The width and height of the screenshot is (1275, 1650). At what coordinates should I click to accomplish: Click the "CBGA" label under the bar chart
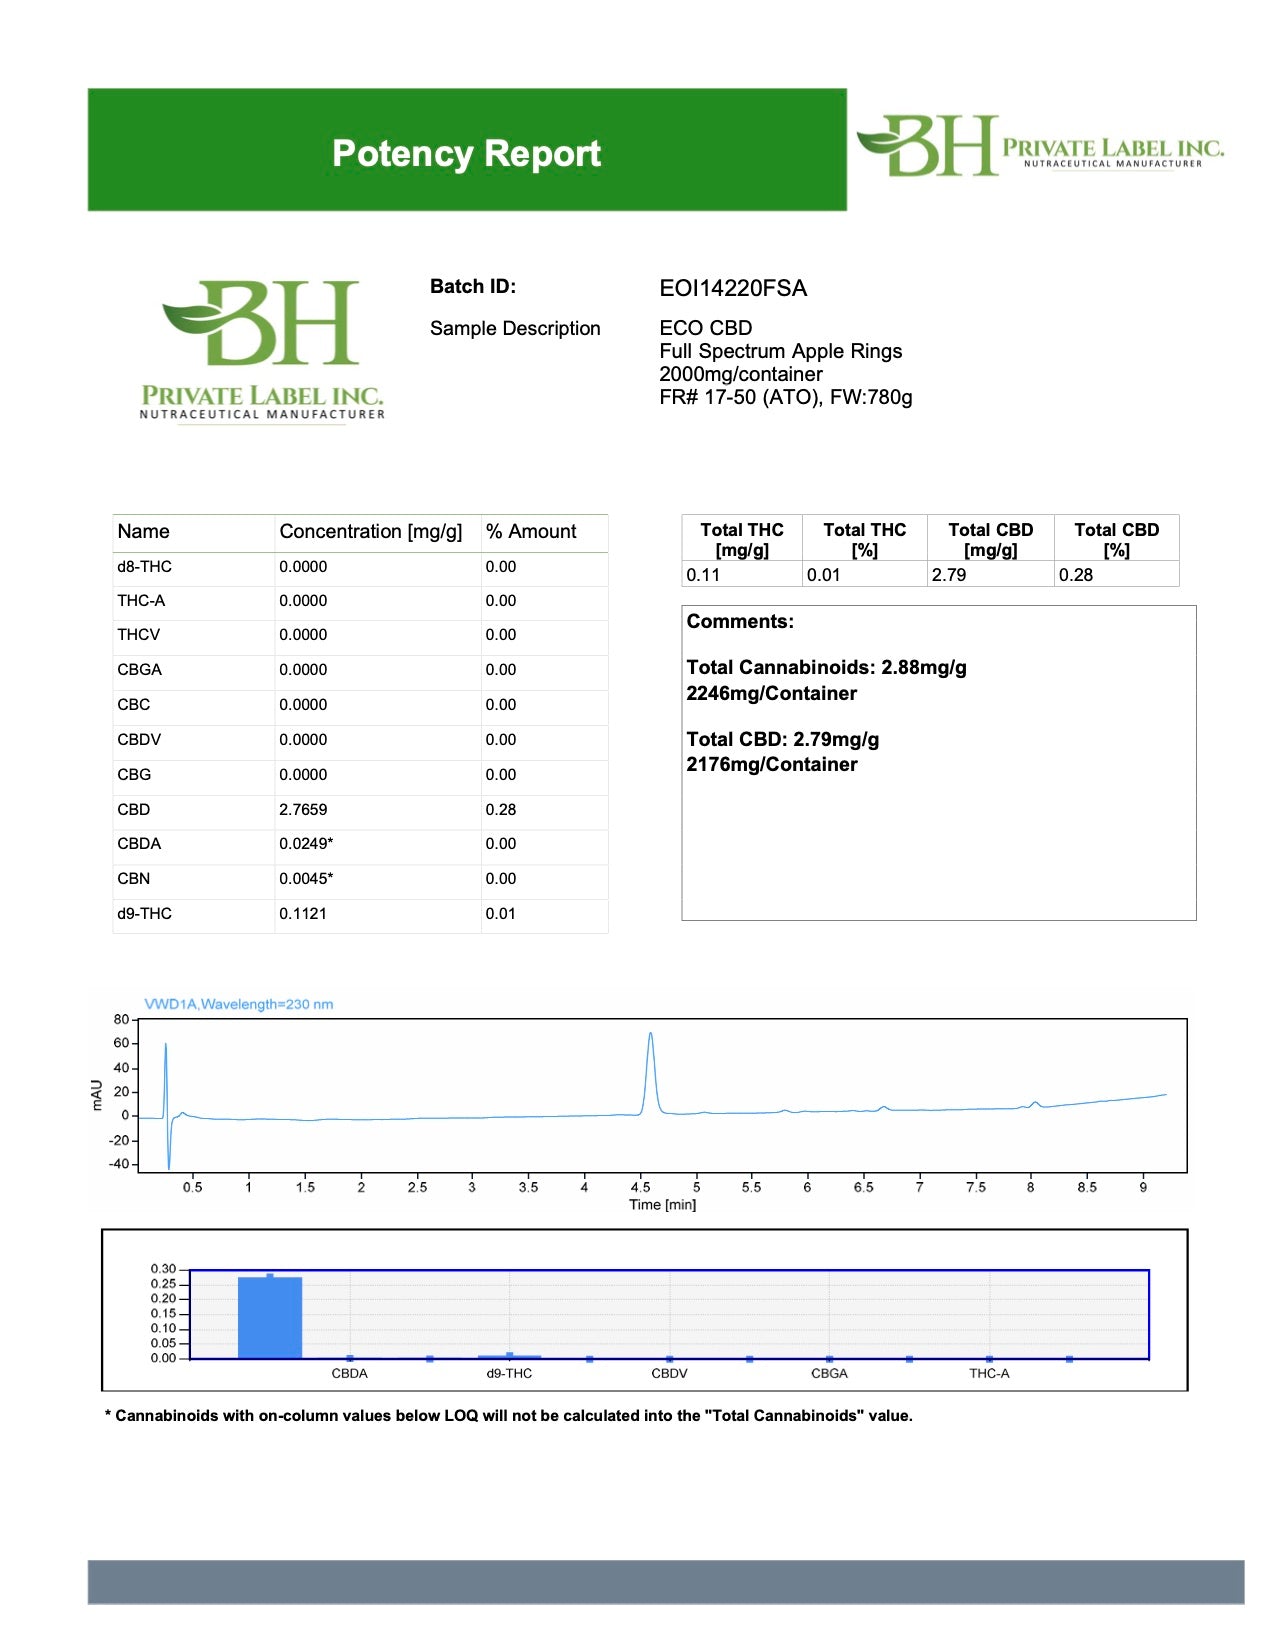[x=829, y=1373]
